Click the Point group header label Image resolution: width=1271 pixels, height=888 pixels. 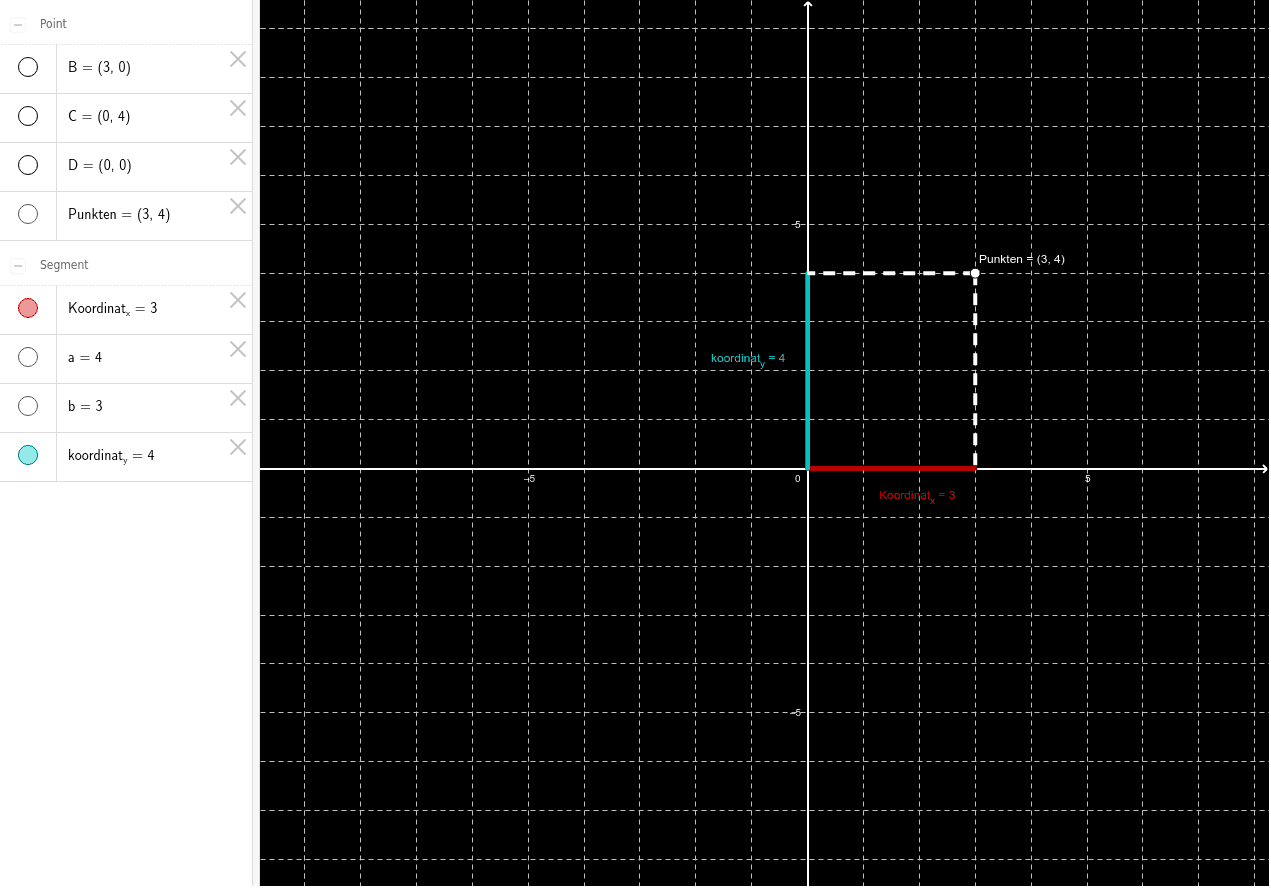tap(53, 23)
